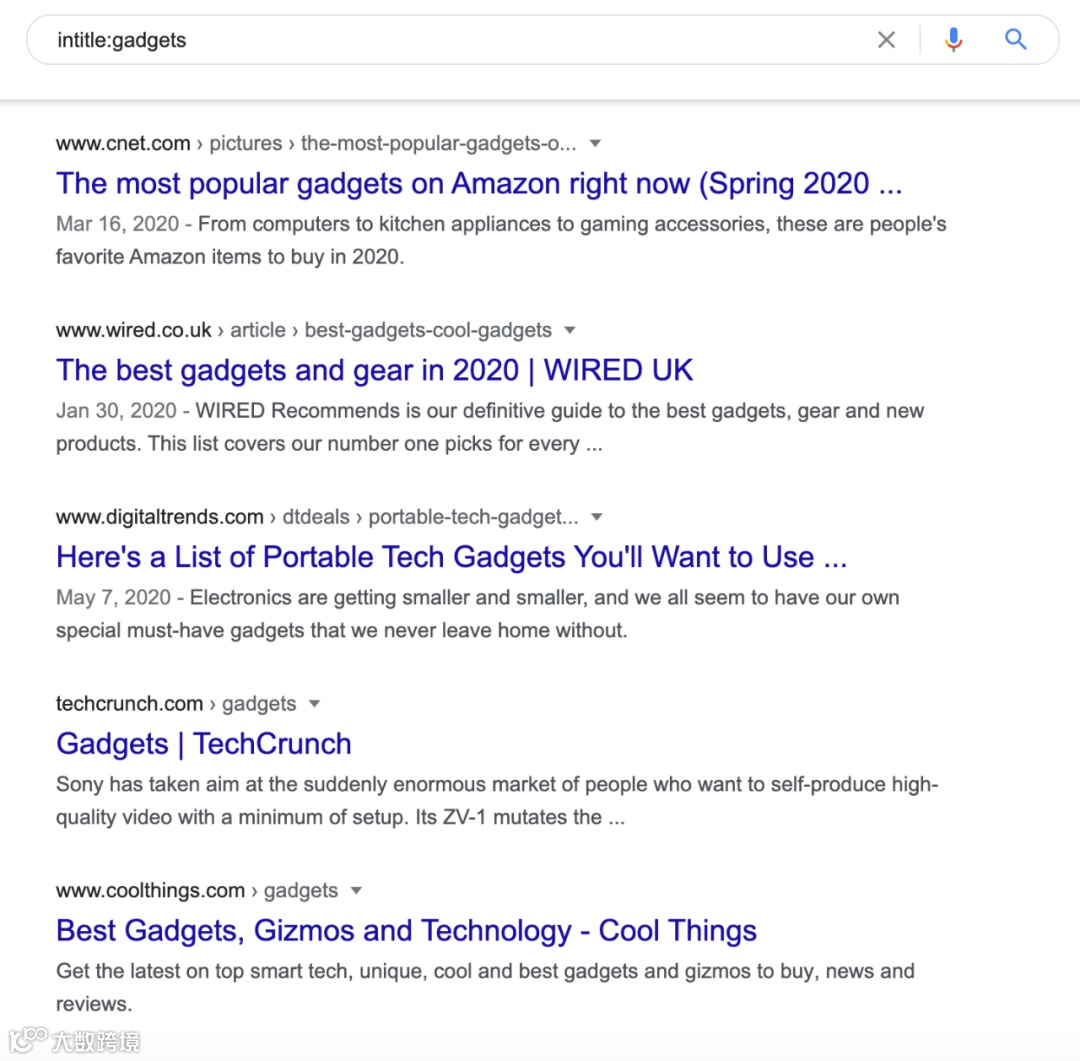Open 'The most popular gadgets on Amazon' result
This screenshot has width=1080, height=1061.
click(x=479, y=183)
